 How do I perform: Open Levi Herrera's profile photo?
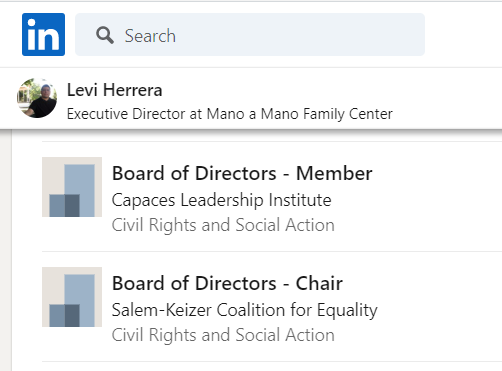[37, 98]
